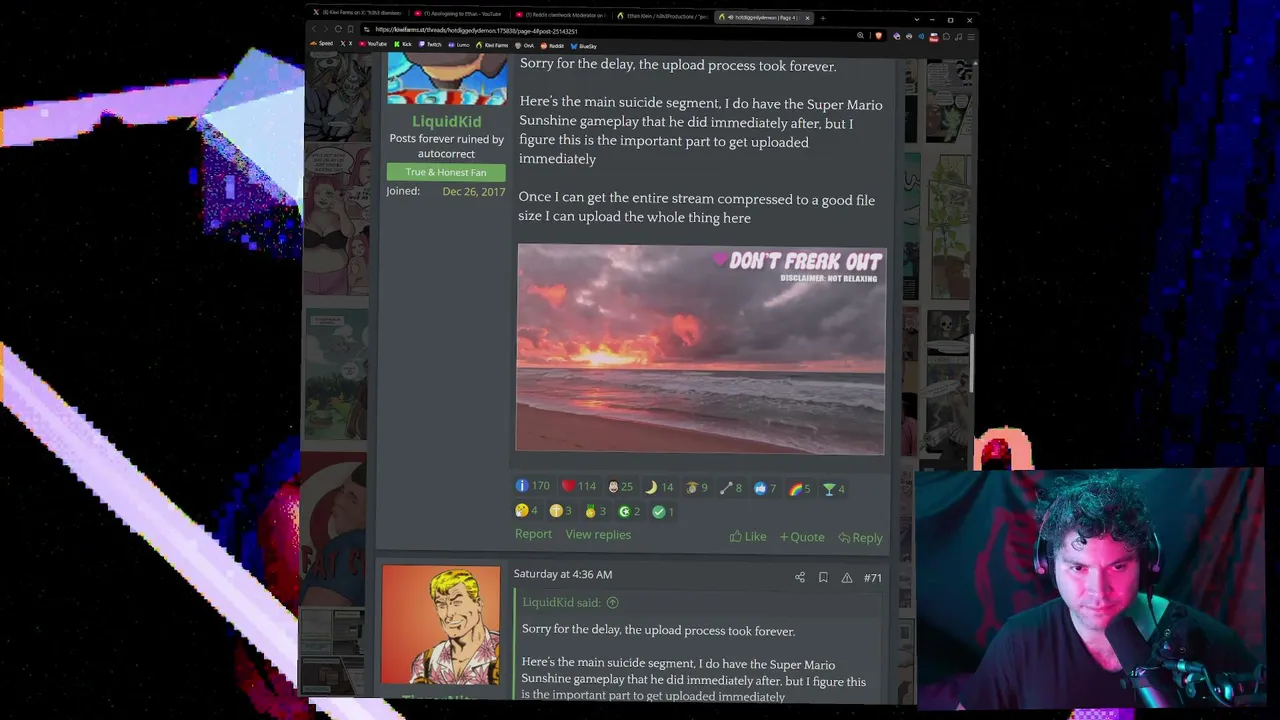Click the red heart reaction with 114
The height and width of the screenshot is (720, 1280).
579,486
